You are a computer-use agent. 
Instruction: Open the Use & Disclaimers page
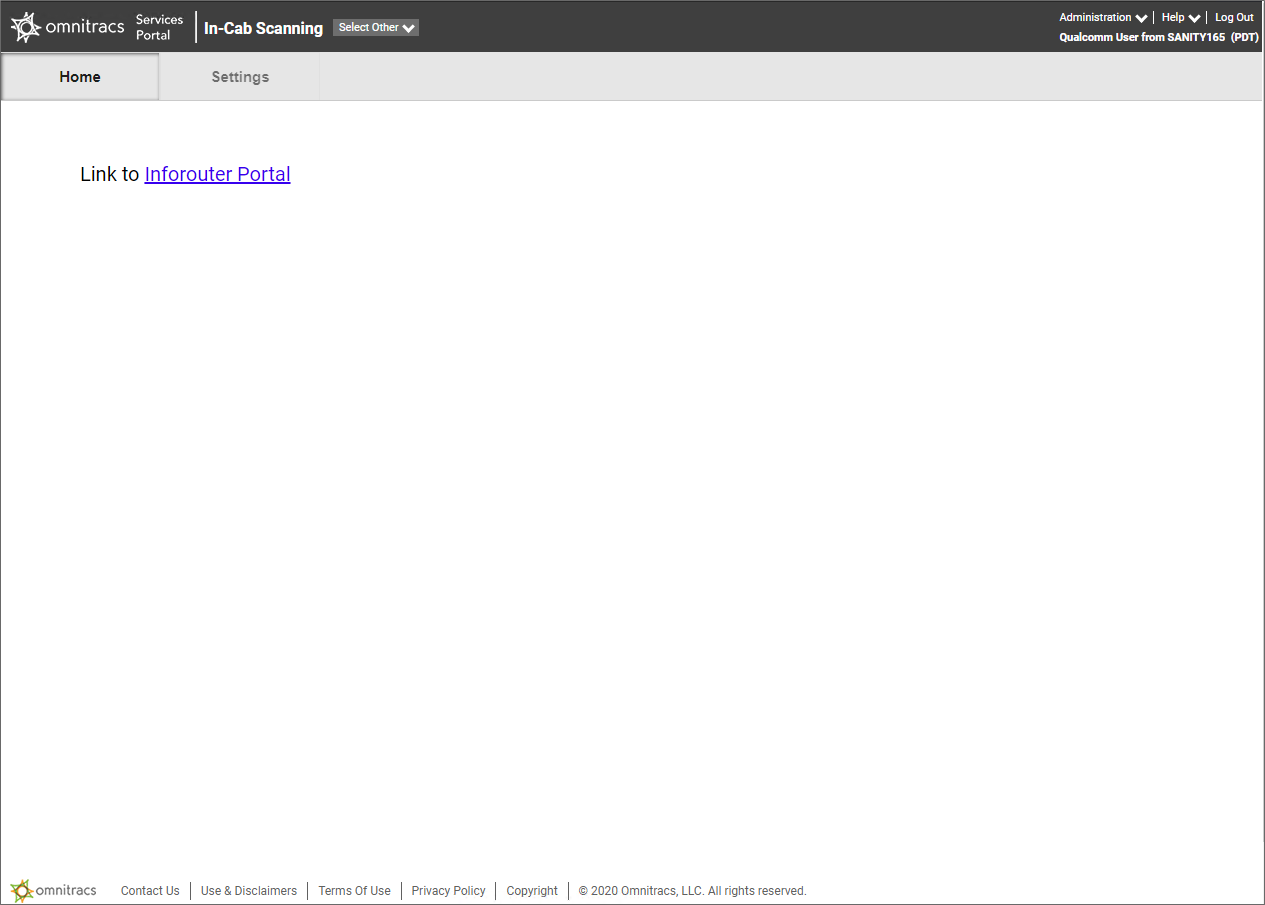[x=249, y=891]
